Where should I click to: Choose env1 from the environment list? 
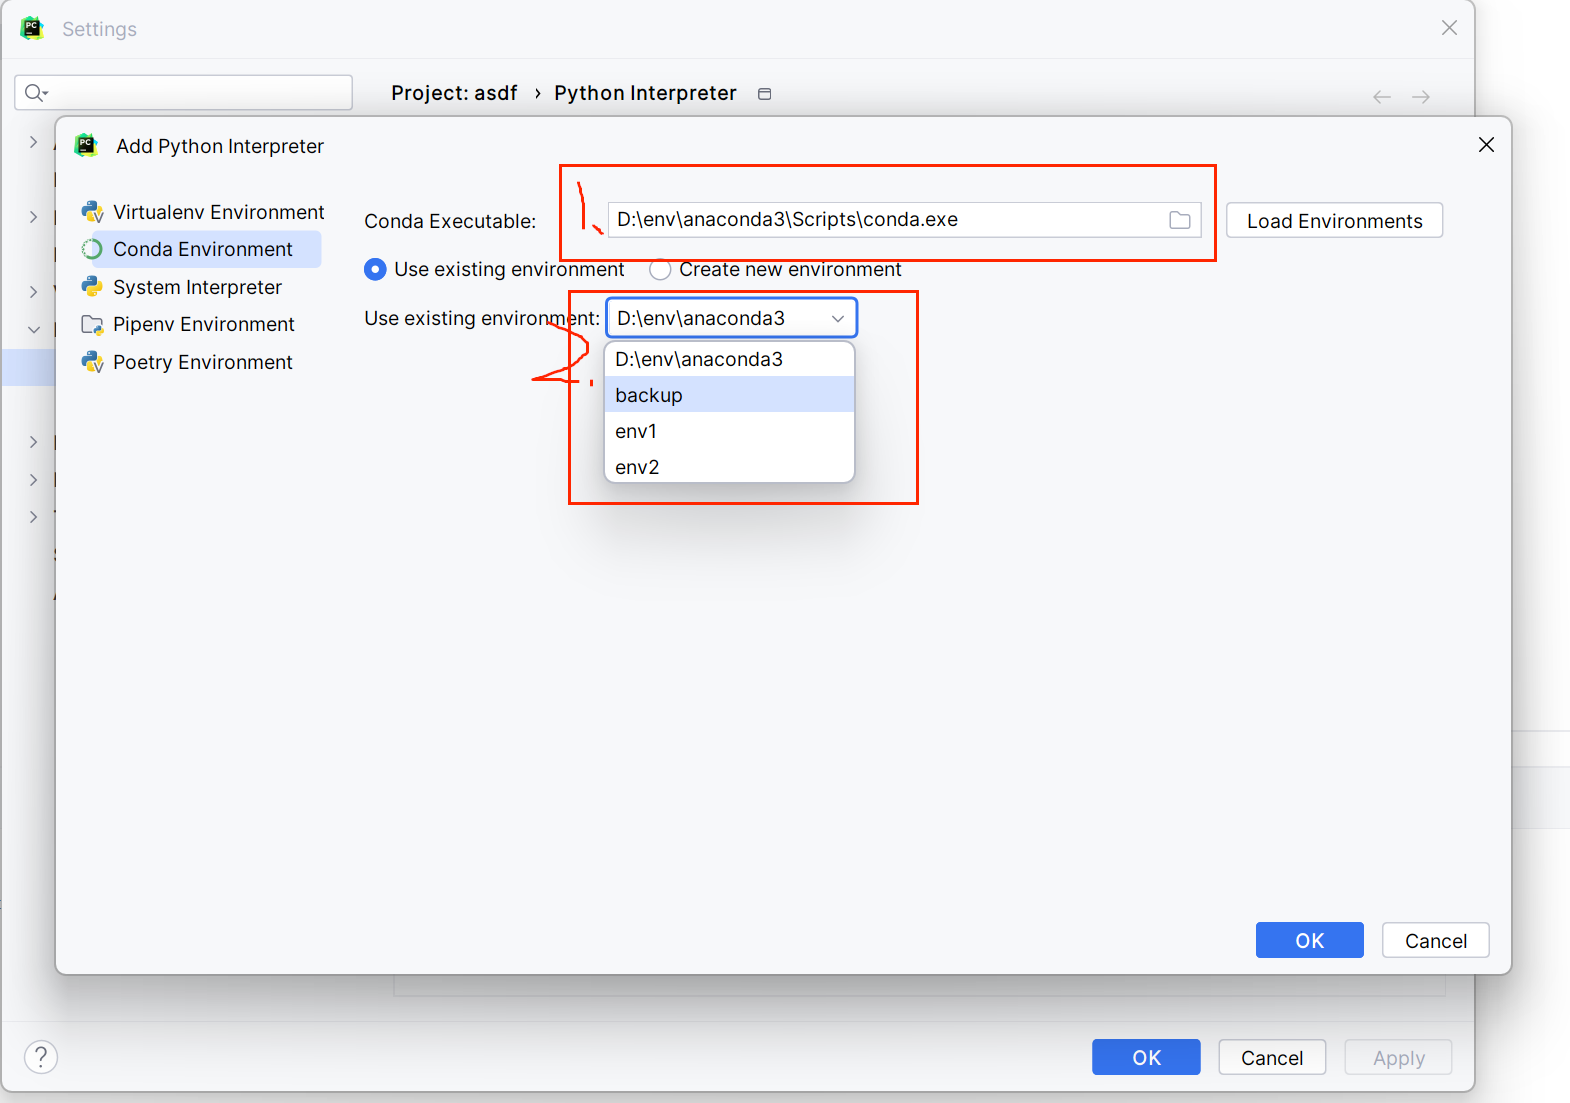pyautogui.click(x=730, y=431)
